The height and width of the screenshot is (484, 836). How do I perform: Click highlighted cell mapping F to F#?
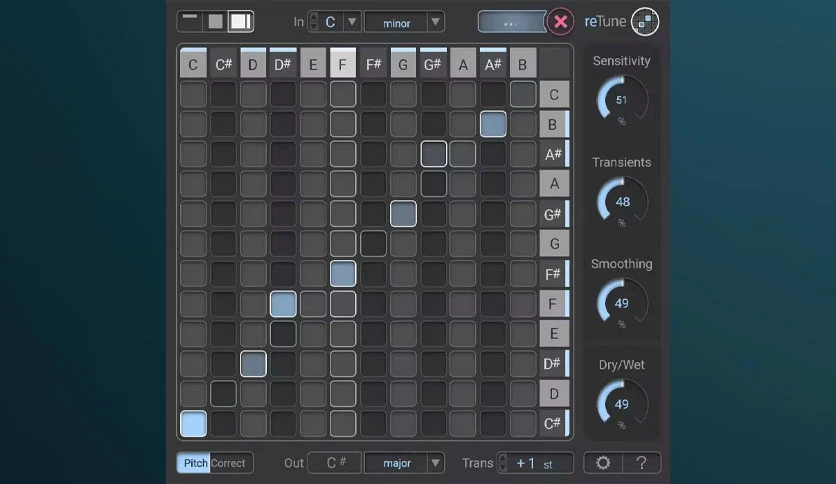point(343,273)
